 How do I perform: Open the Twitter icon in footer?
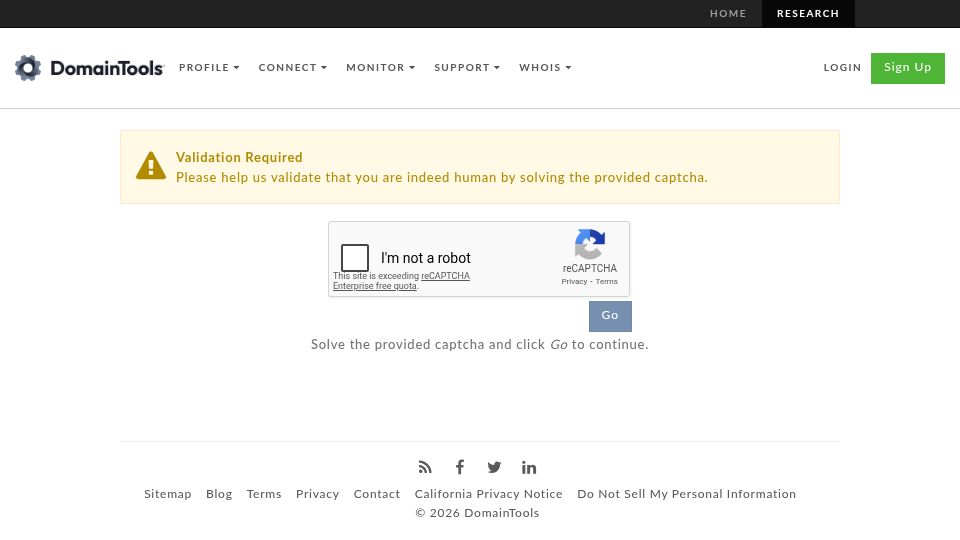point(494,467)
